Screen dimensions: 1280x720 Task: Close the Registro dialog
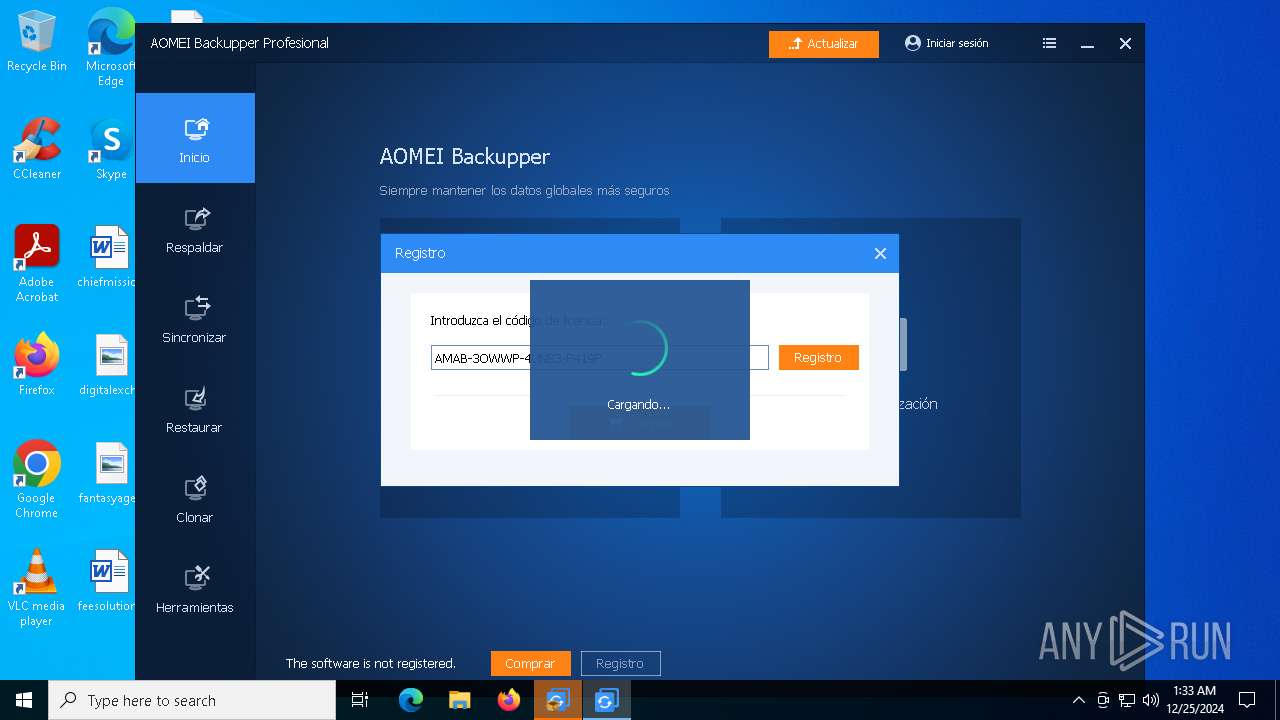[x=880, y=253]
